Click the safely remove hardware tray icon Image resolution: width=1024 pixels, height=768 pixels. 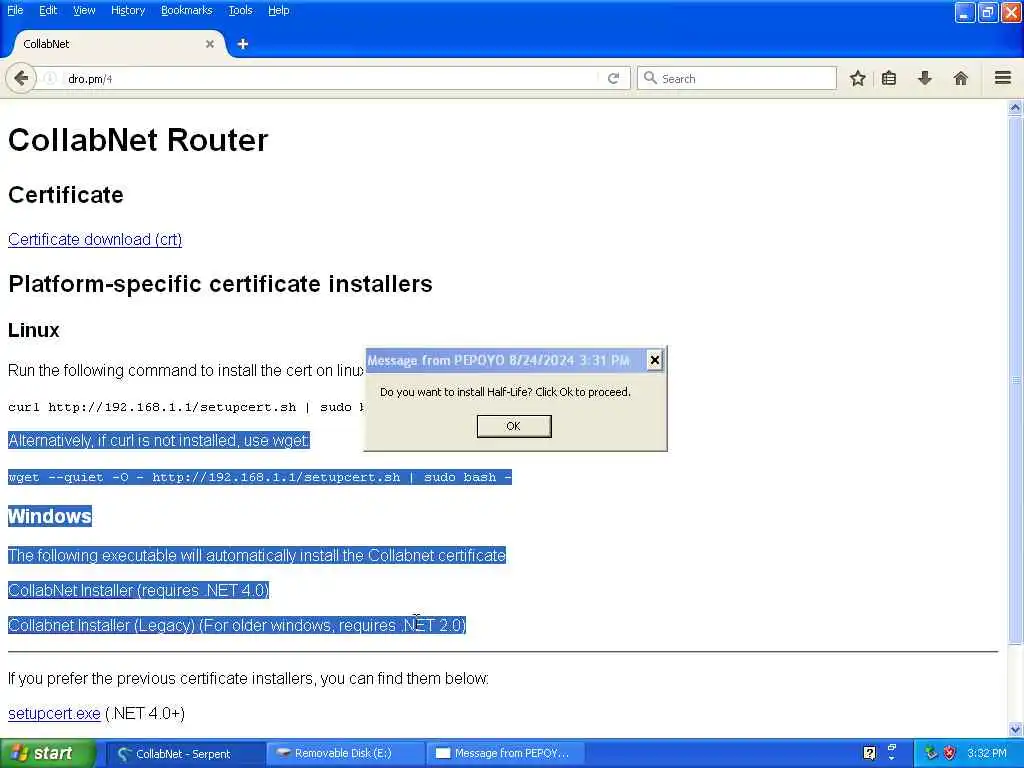[931, 753]
